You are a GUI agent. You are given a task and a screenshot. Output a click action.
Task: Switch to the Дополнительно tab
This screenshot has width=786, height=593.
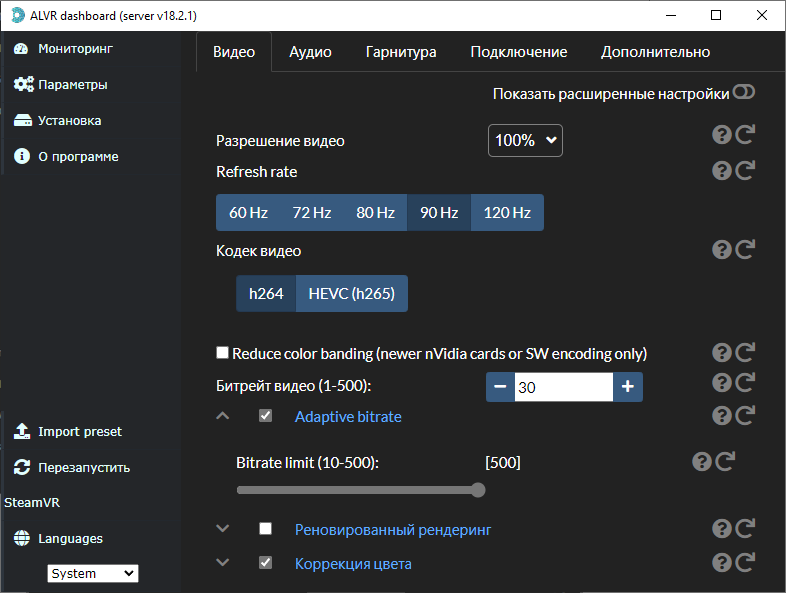(656, 52)
